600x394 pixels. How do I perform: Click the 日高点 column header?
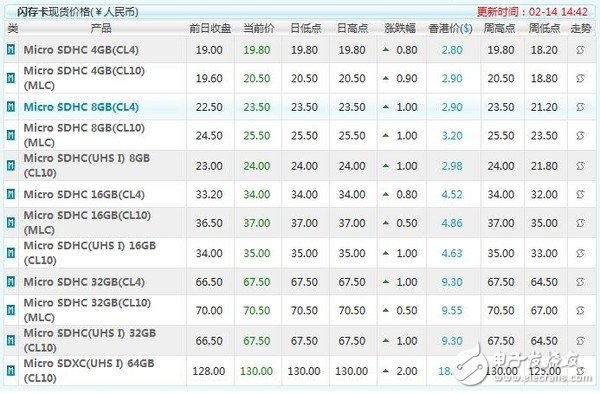click(352, 28)
